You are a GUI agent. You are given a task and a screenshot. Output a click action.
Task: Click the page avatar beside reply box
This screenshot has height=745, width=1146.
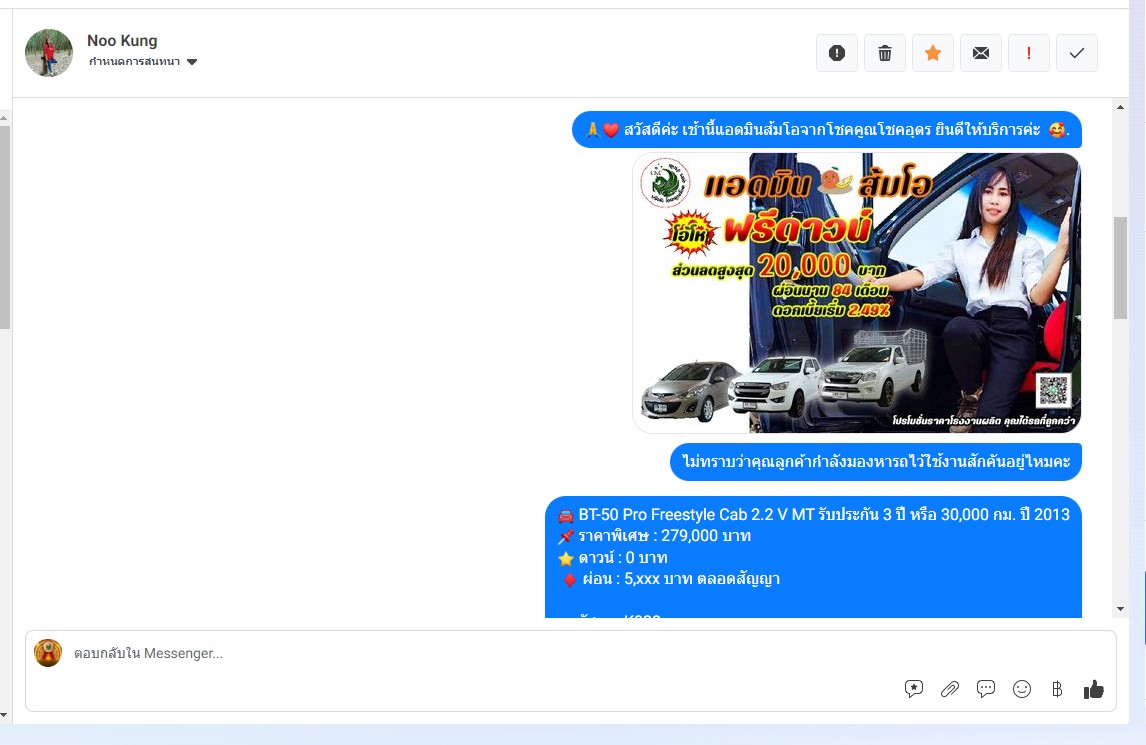click(48, 653)
